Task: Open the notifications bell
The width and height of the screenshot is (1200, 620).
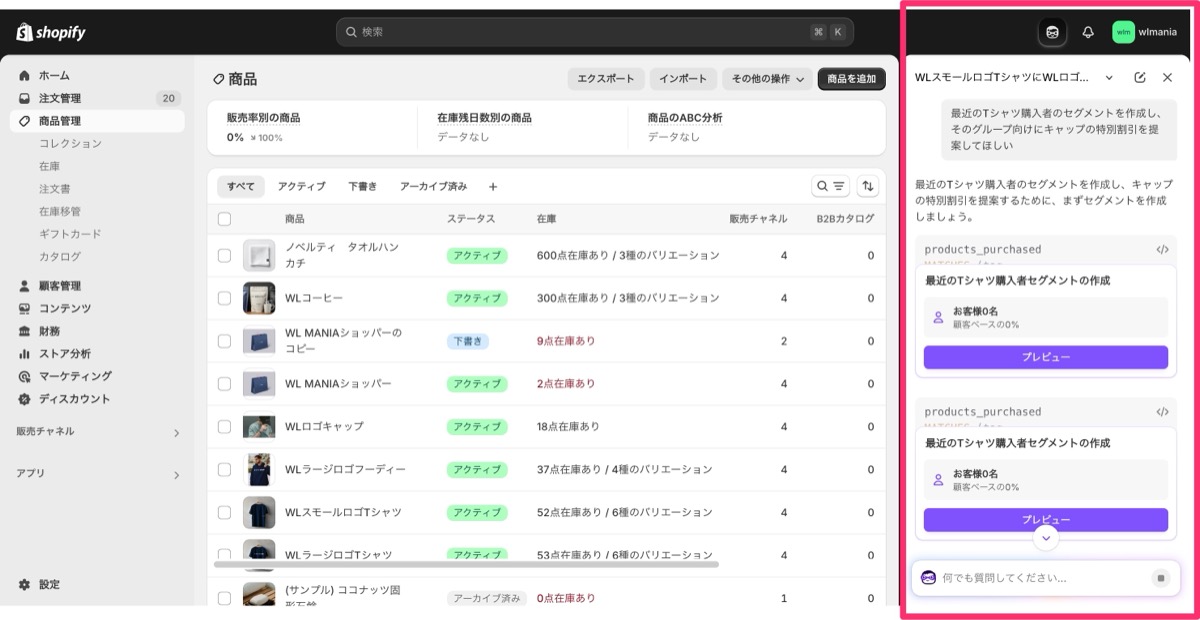Action: point(1088,32)
